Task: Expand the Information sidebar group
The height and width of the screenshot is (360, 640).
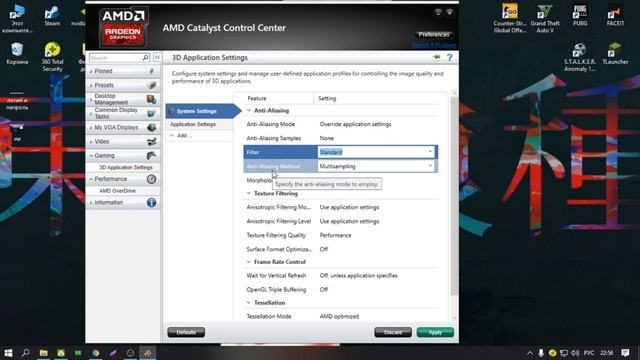Action: click(91, 202)
